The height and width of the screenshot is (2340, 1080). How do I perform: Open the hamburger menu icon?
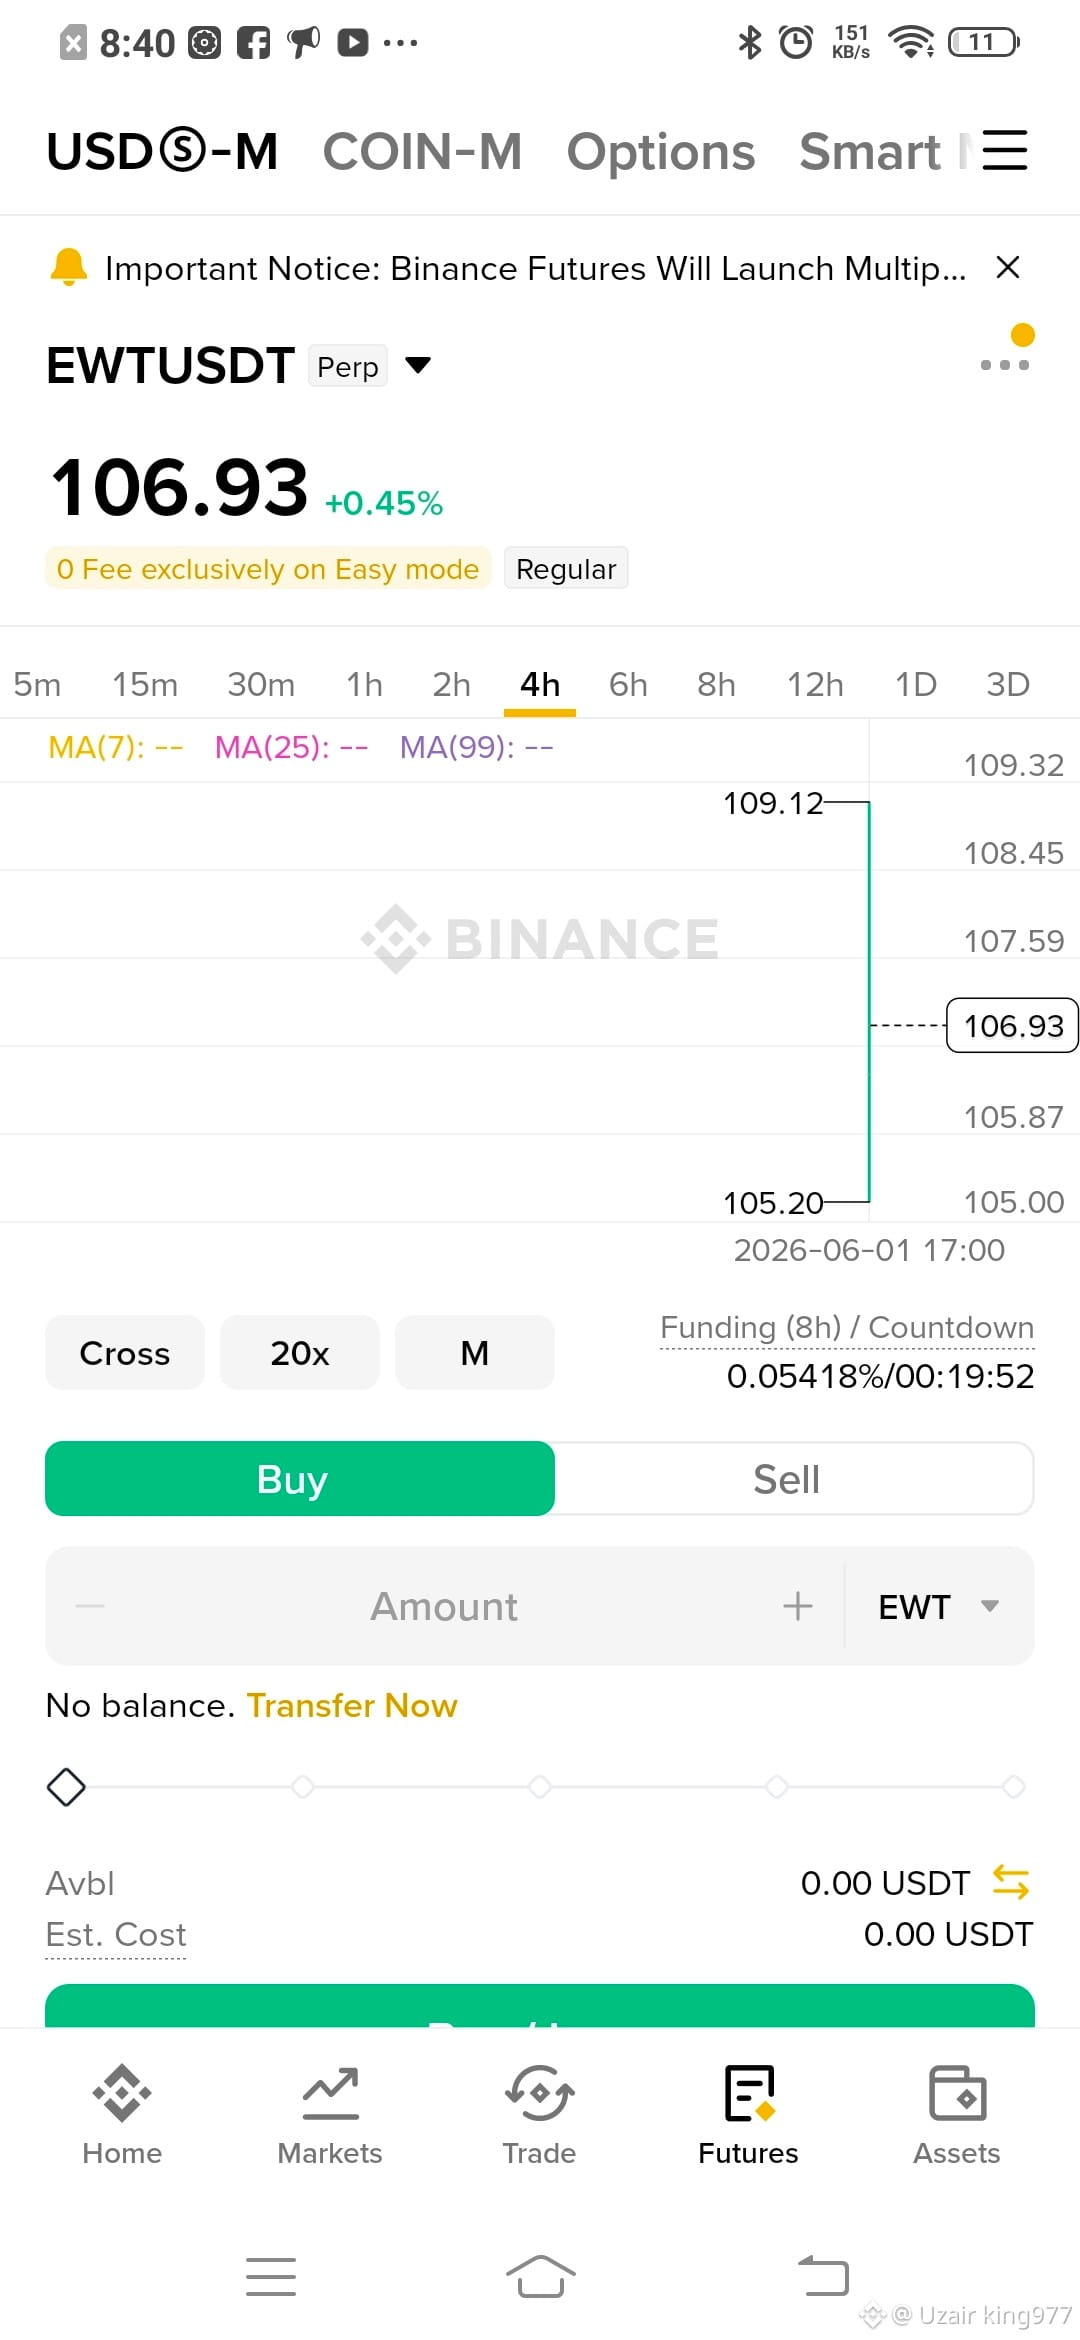coord(1004,151)
